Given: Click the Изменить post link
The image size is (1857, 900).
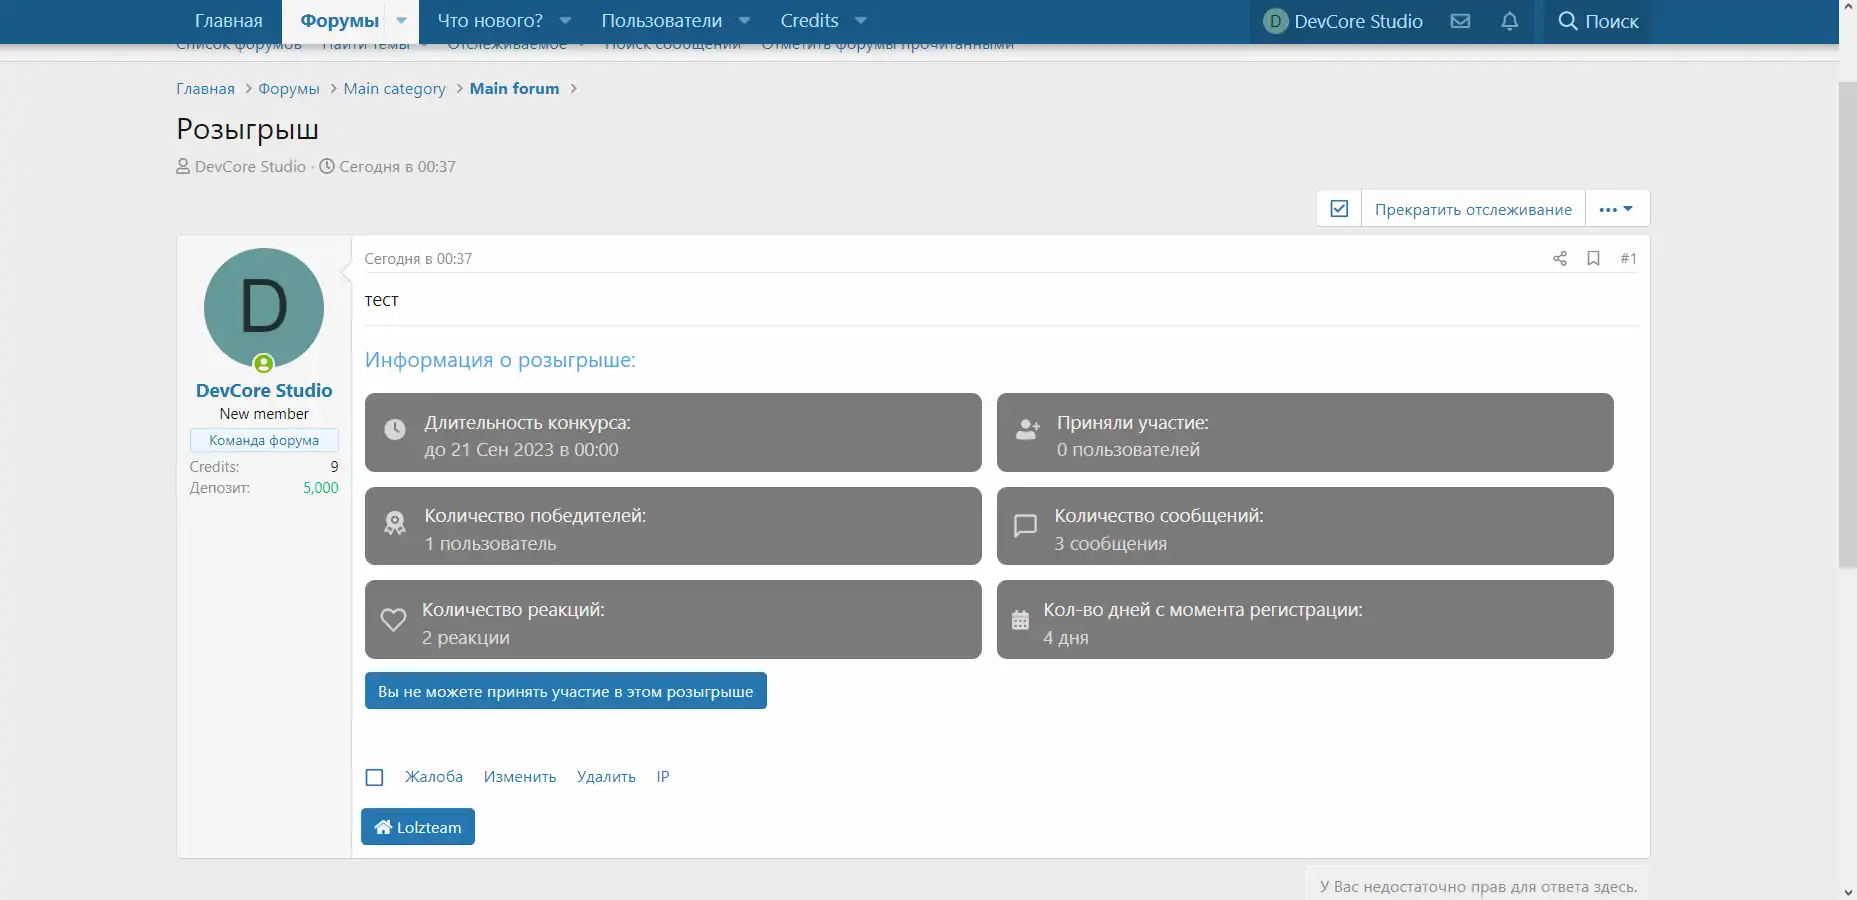Looking at the screenshot, I should click(x=519, y=777).
